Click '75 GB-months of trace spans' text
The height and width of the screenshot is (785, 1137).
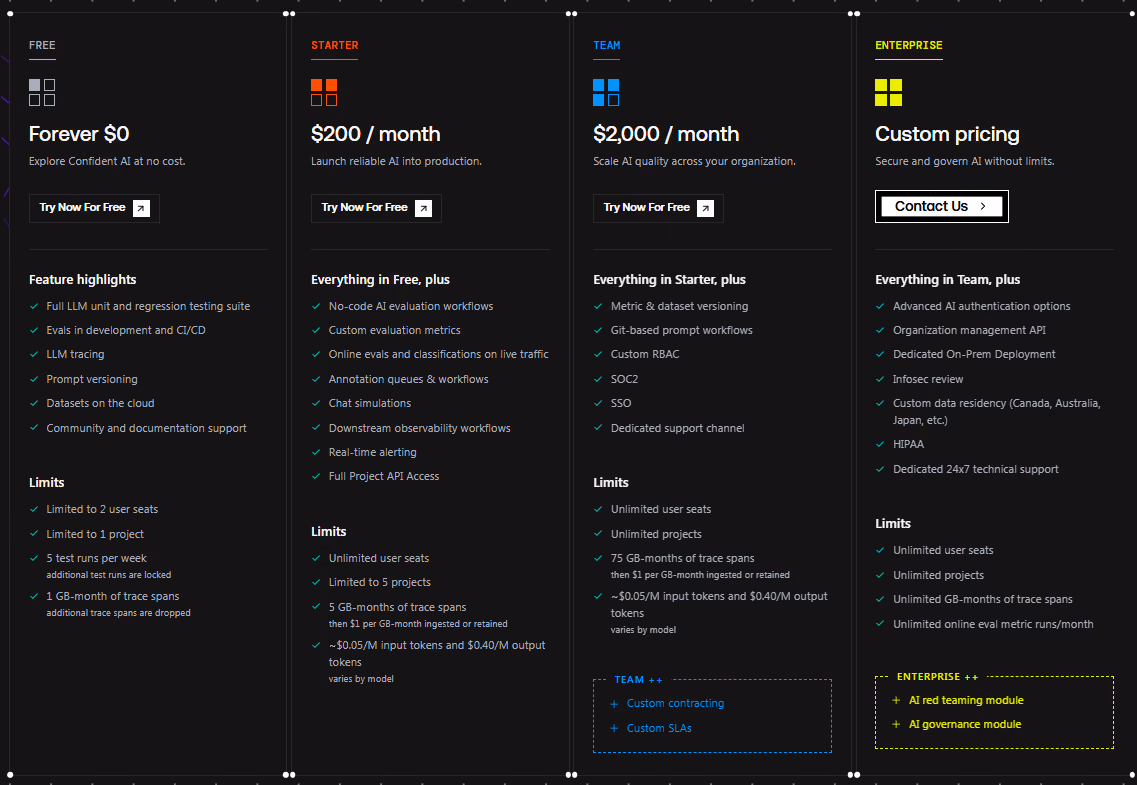pyautogui.click(x=682, y=559)
